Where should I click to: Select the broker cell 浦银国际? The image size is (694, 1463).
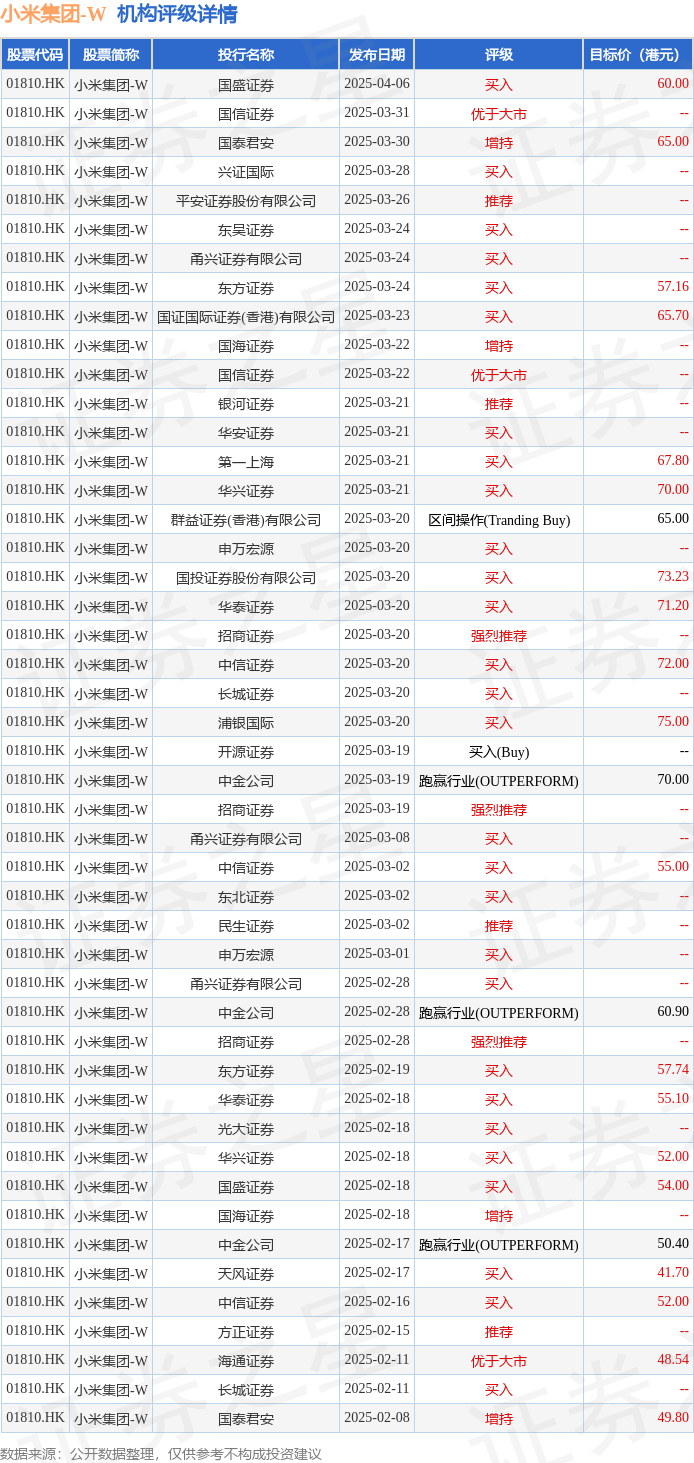(246, 722)
